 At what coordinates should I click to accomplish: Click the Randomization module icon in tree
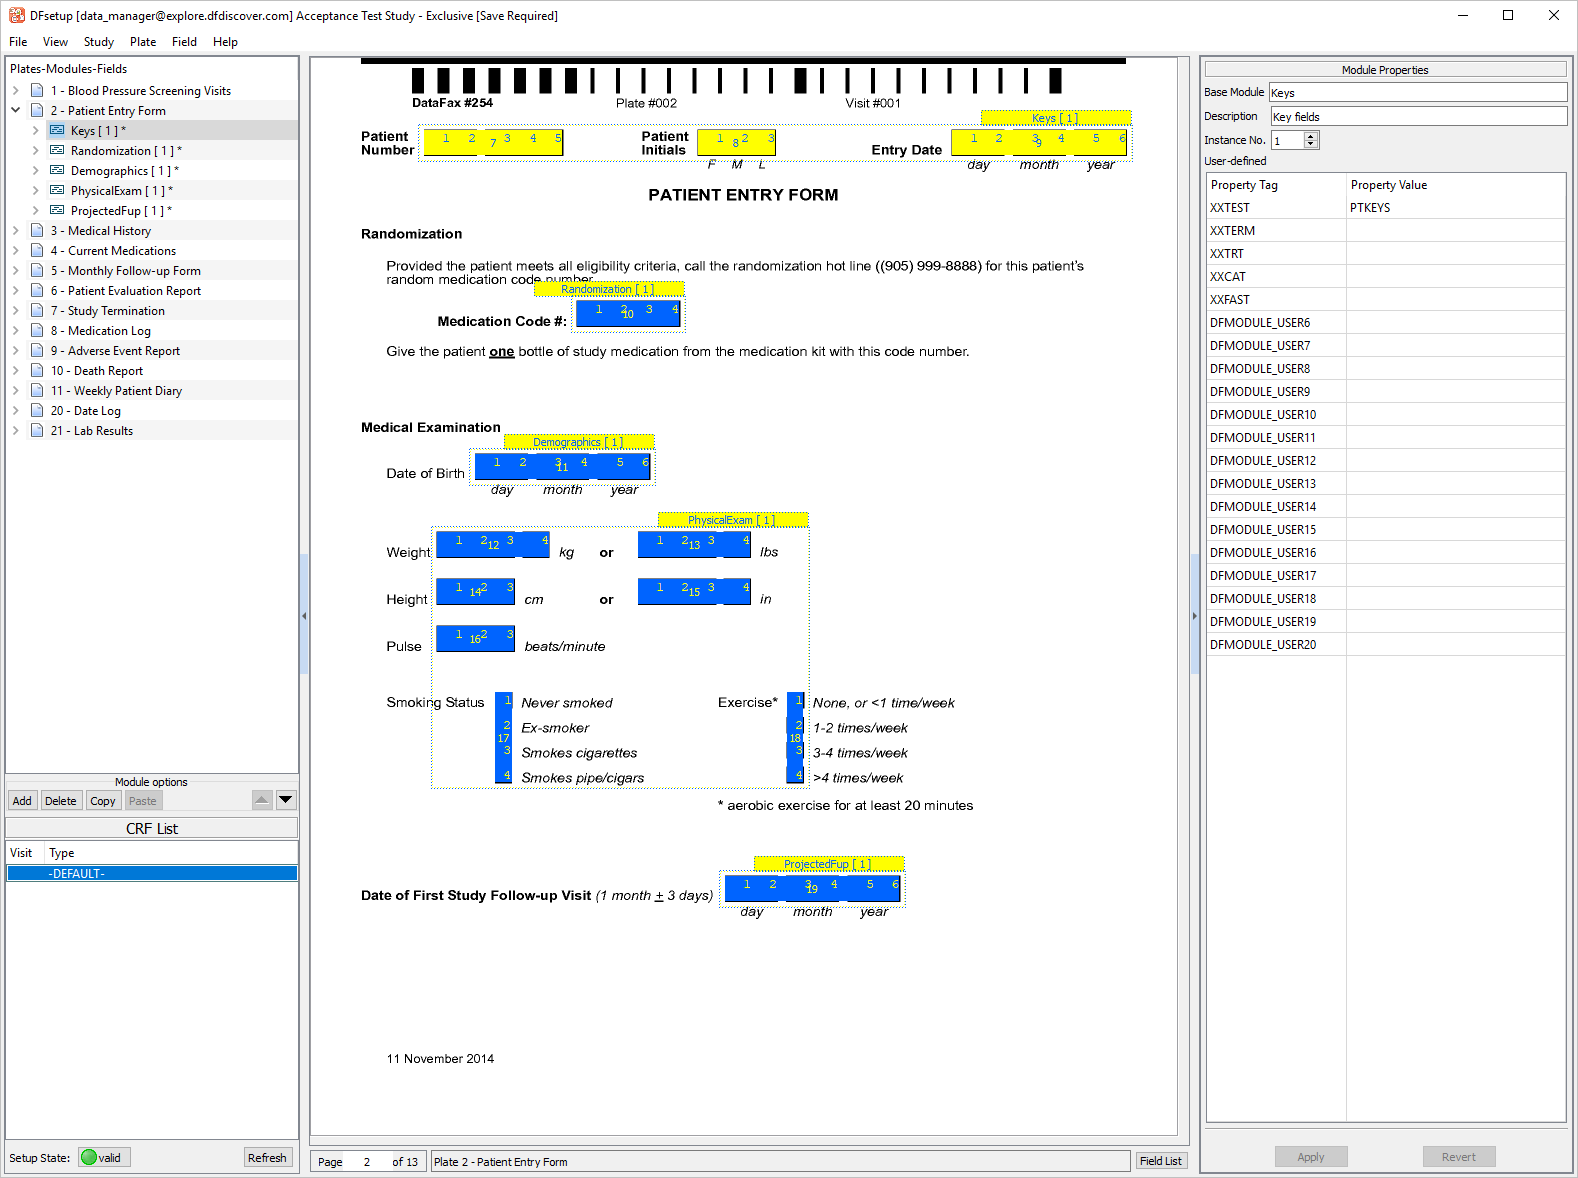click(57, 151)
